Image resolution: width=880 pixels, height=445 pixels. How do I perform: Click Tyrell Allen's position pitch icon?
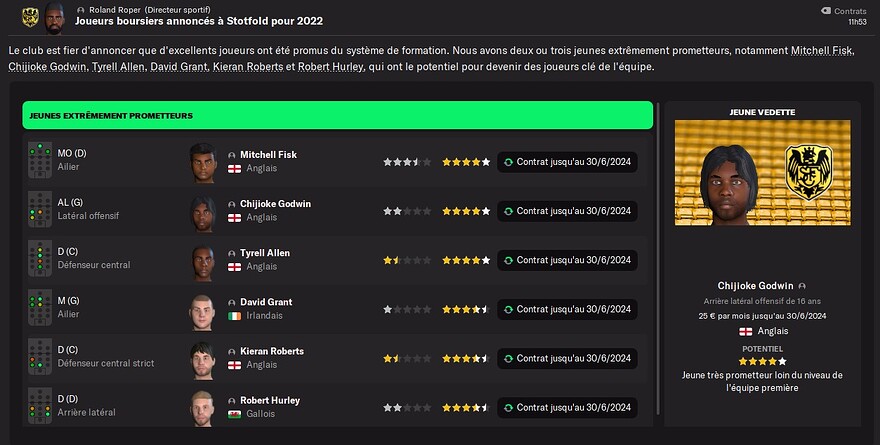point(40,259)
